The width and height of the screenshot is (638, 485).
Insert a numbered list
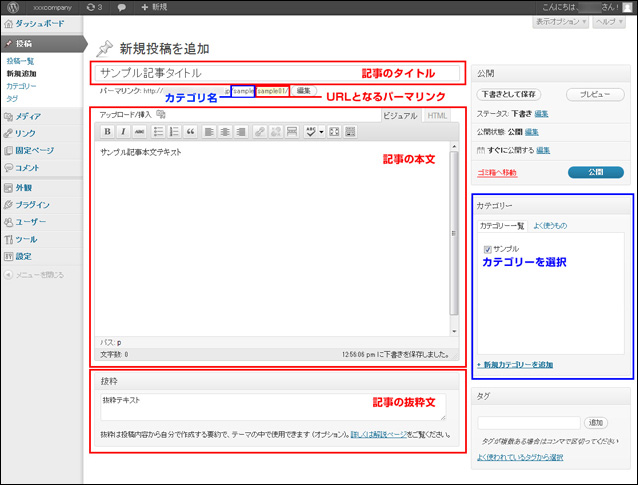point(174,131)
